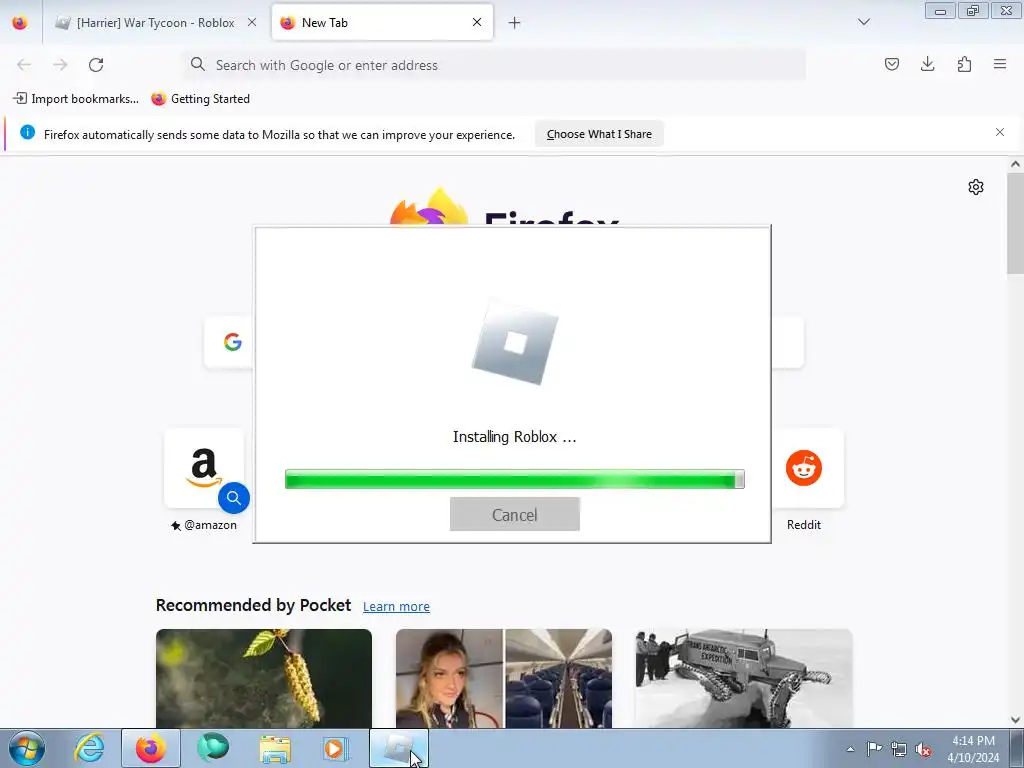Click the Installing Roblox text
Screen dimensions: 1024x768
point(515,437)
